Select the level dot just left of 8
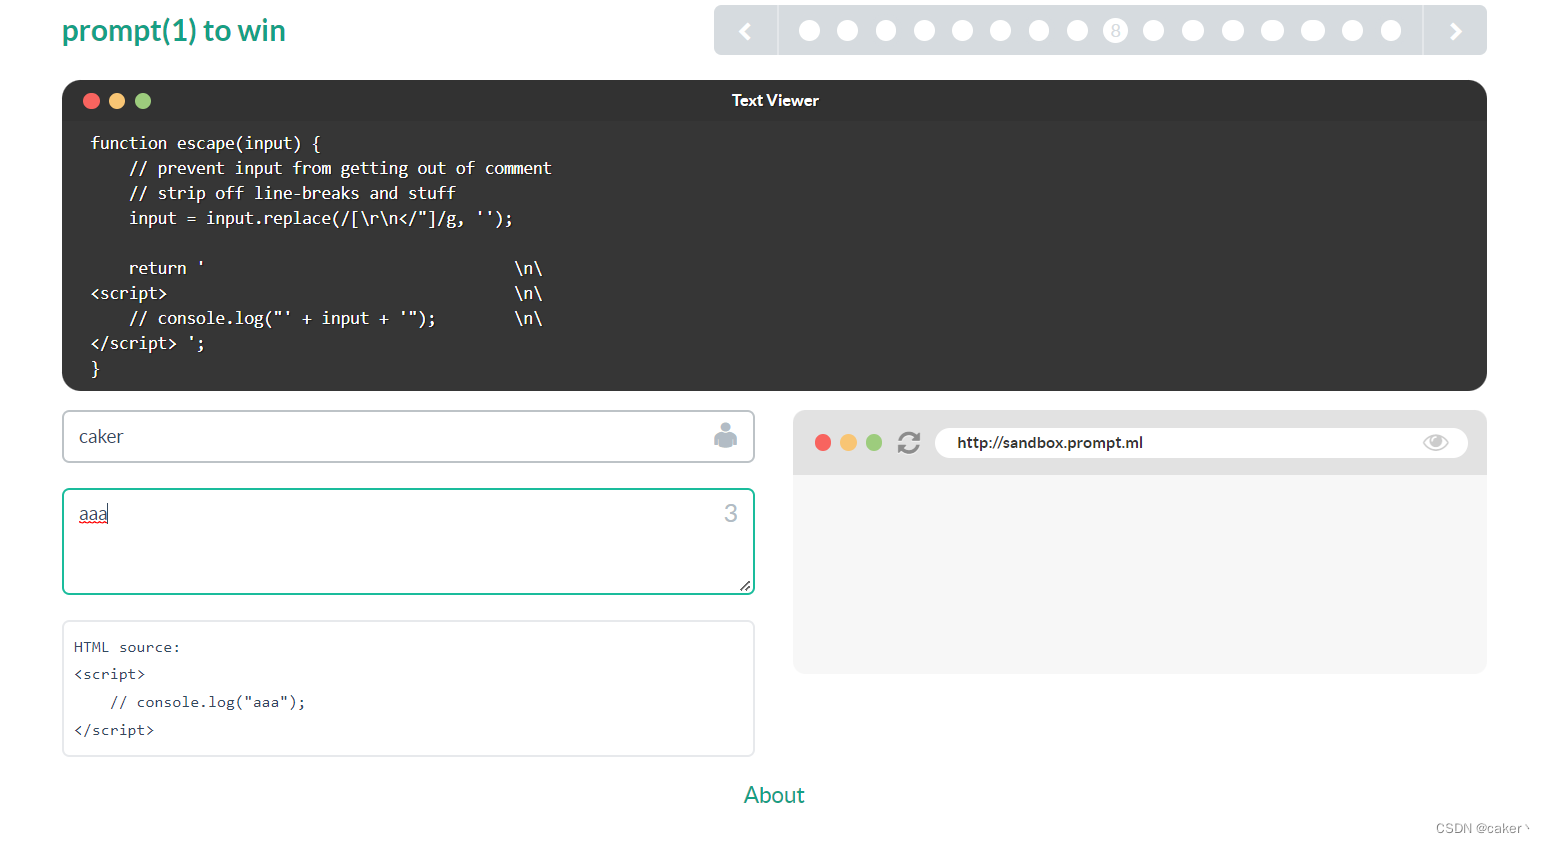 (x=1077, y=31)
